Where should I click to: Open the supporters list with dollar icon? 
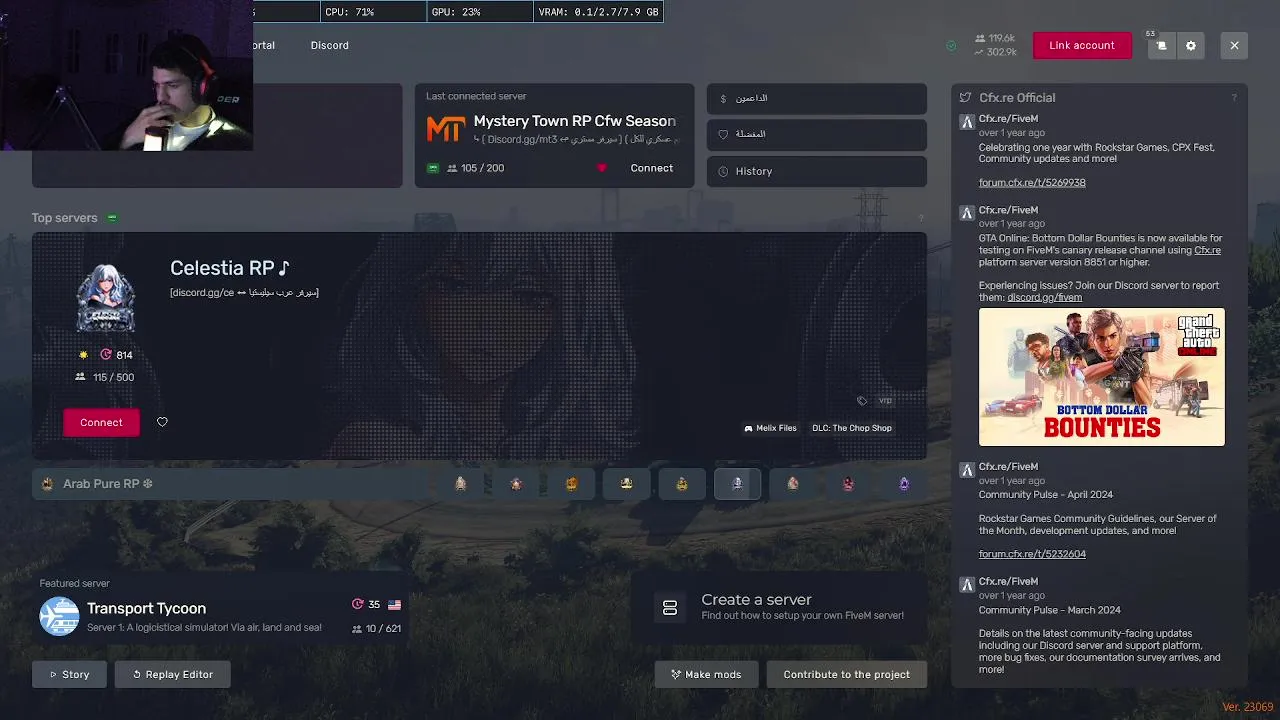[816, 98]
